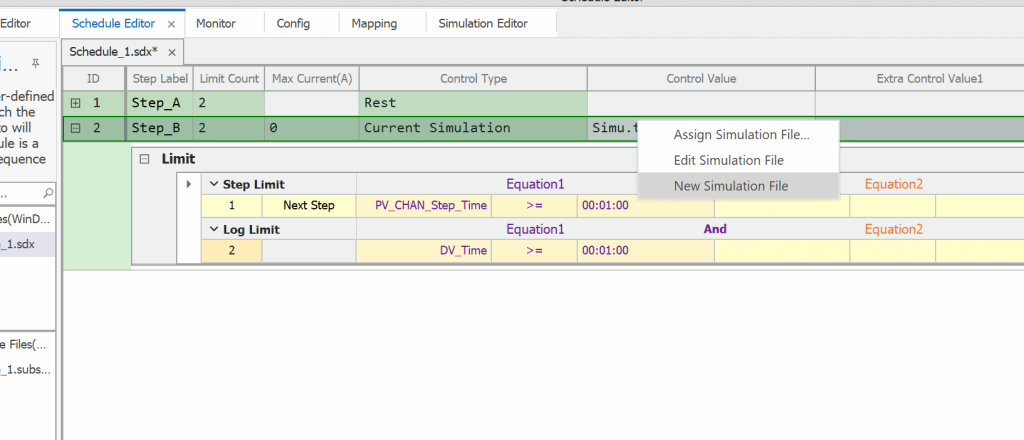Viewport: 1024px width, 440px height.
Task: Click the Equation1 header in Log Limit group
Action: 535,229
